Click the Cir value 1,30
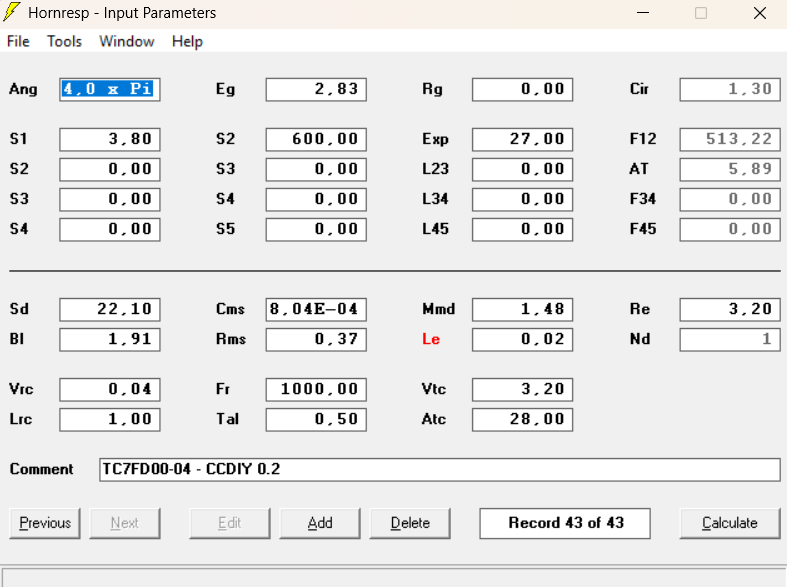This screenshot has height=587, width=787. [x=730, y=89]
